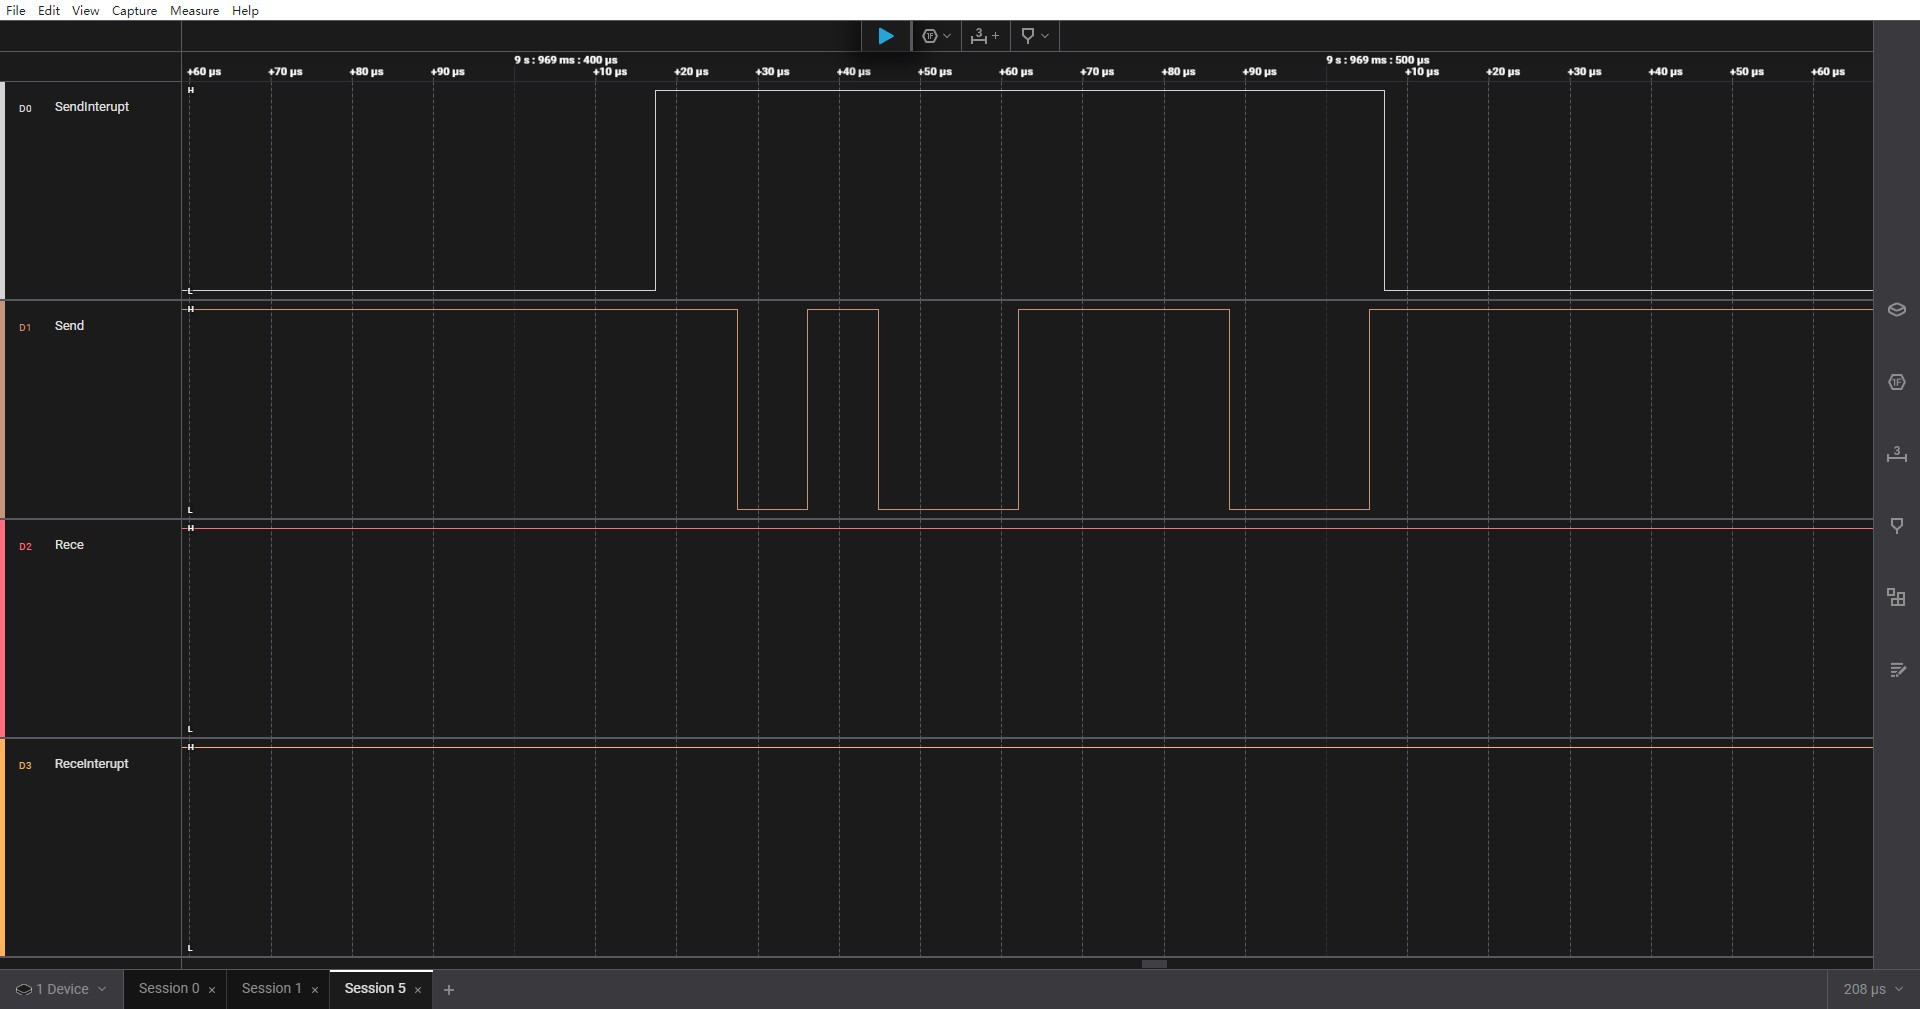This screenshot has width=1920, height=1009.
Task: Open the Measure menu
Action: [x=194, y=10]
